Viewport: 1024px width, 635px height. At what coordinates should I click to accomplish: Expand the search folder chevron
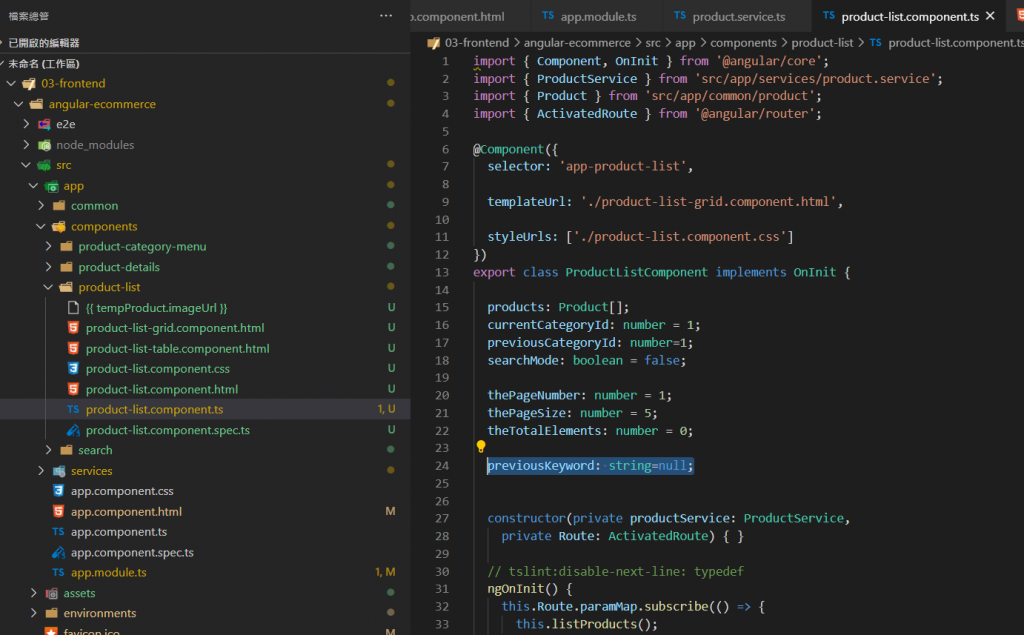click(48, 450)
